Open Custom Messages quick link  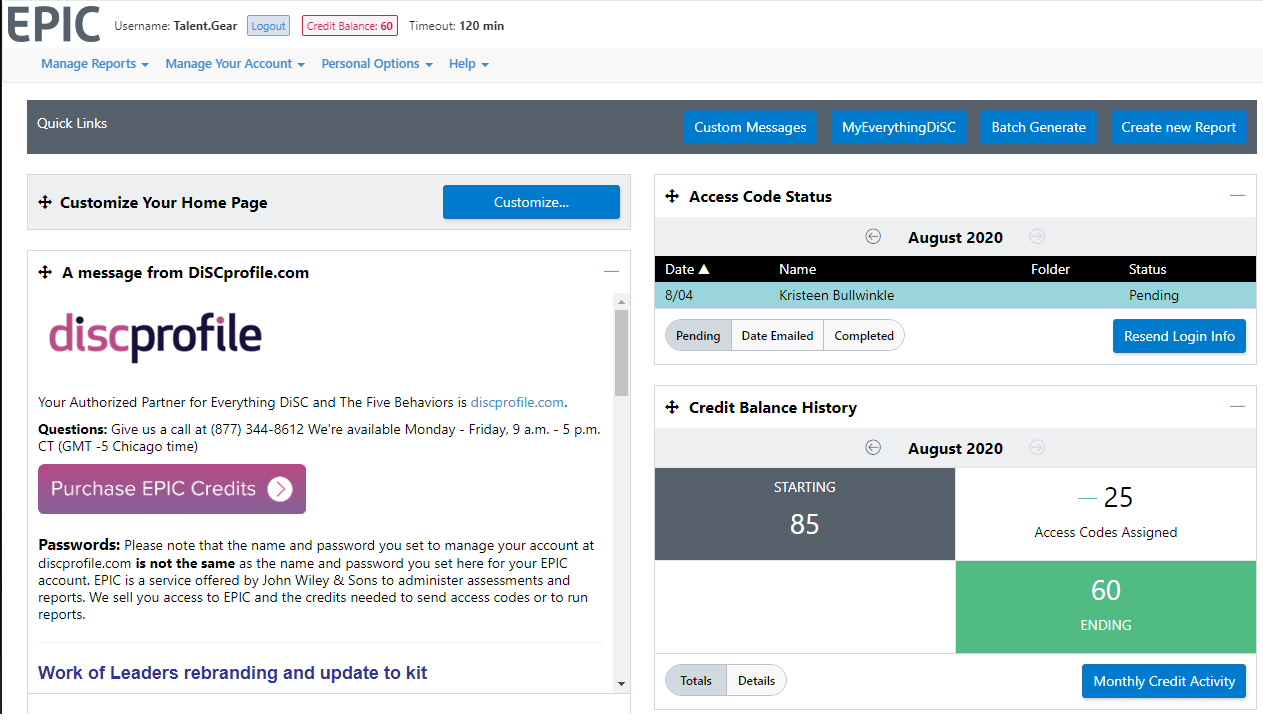point(750,127)
